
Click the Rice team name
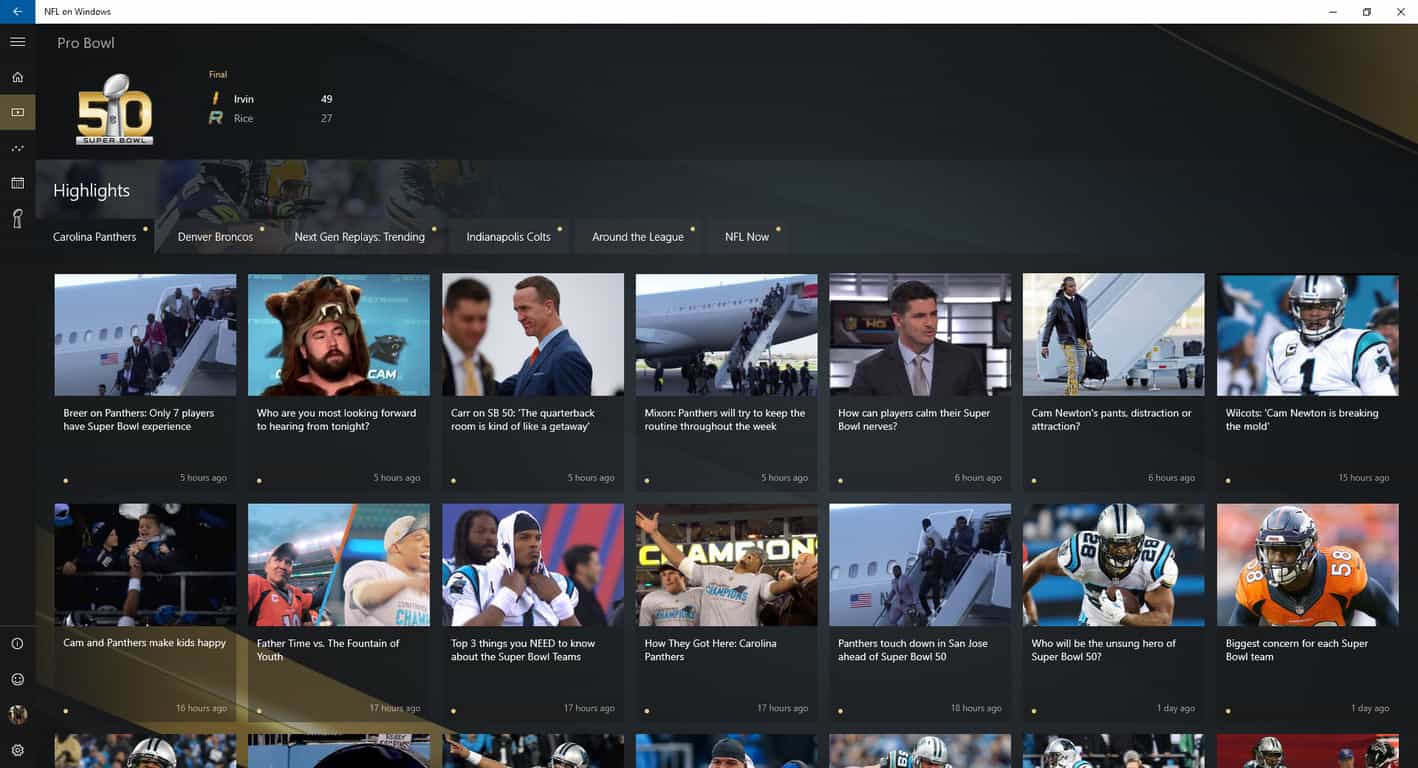[244, 118]
